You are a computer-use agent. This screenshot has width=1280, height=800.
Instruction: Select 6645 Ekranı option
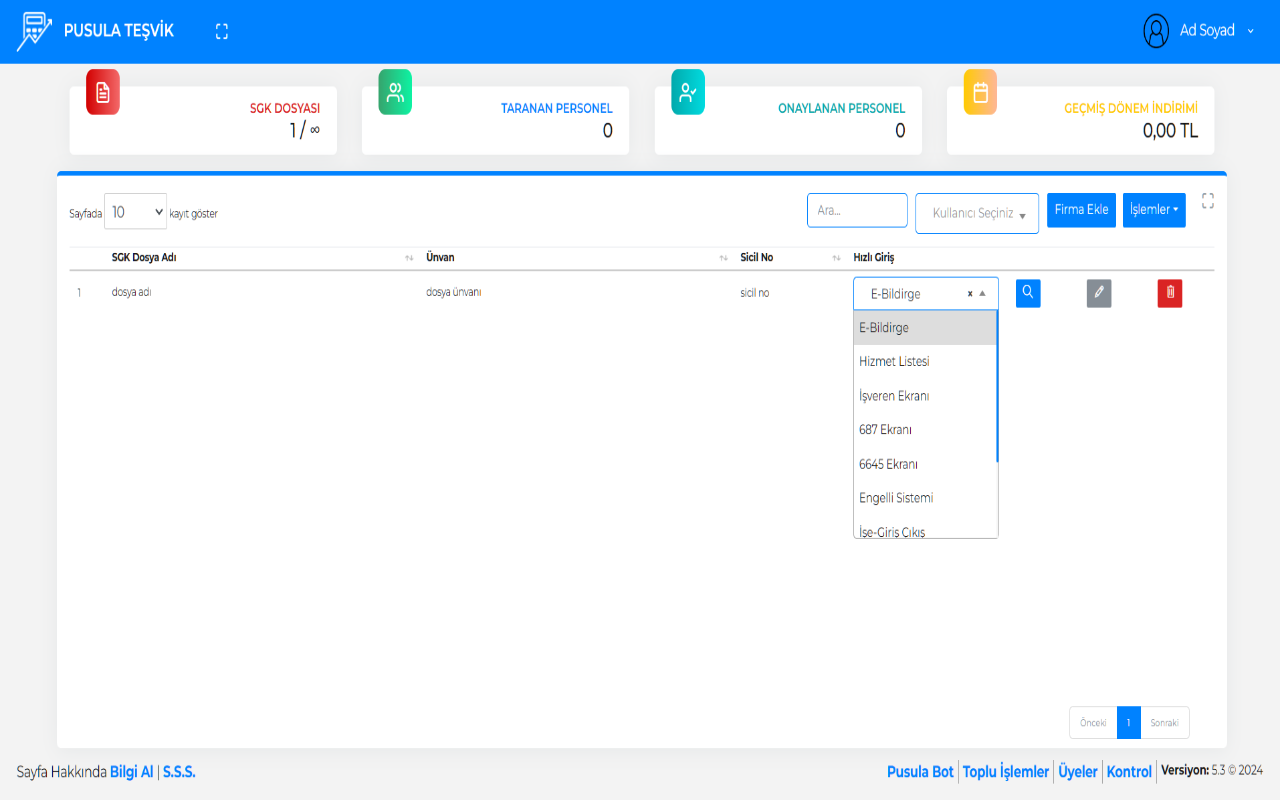click(x=925, y=464)
